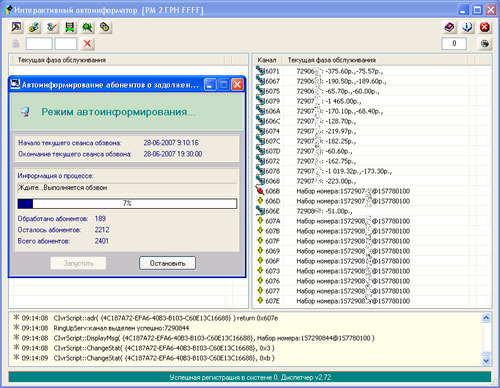Open the blue info bubble icon
Screen dimensions: 500x388
467,27
